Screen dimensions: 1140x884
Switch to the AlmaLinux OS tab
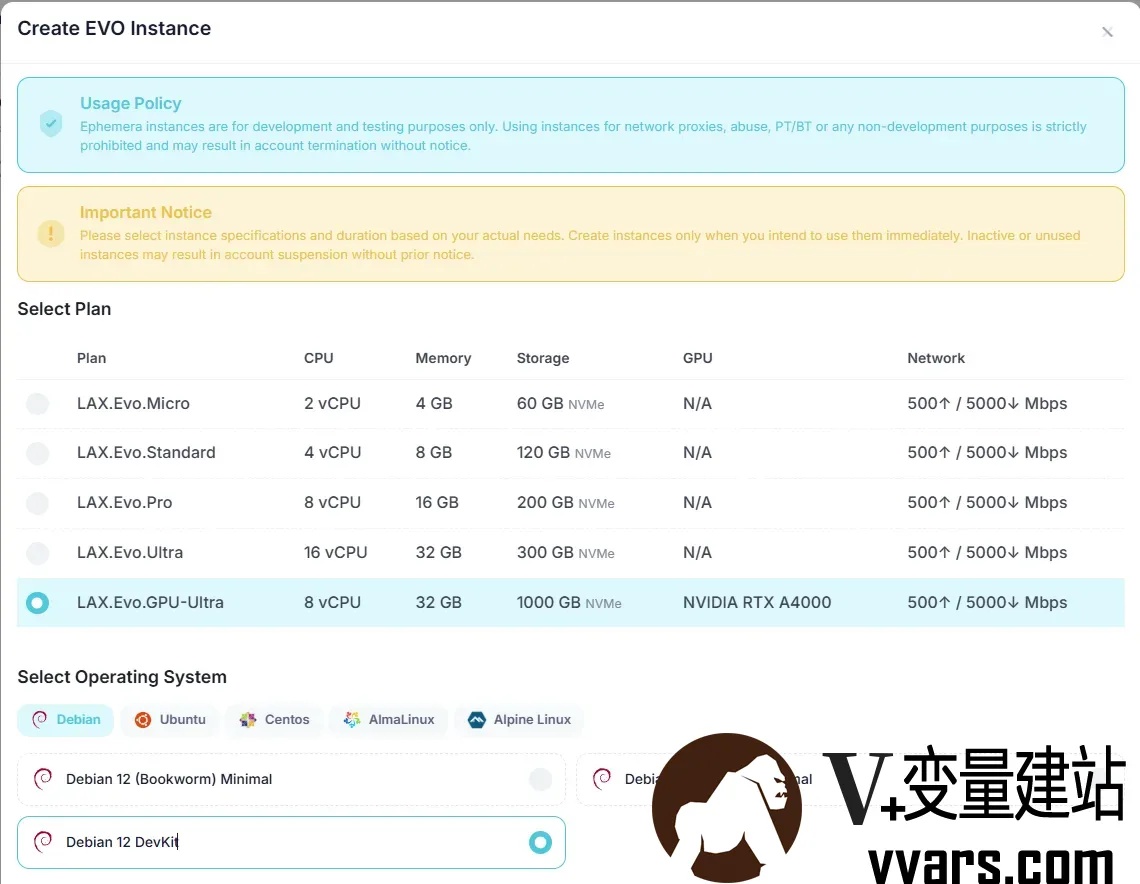pyautogui.click(x=388, y=720)
